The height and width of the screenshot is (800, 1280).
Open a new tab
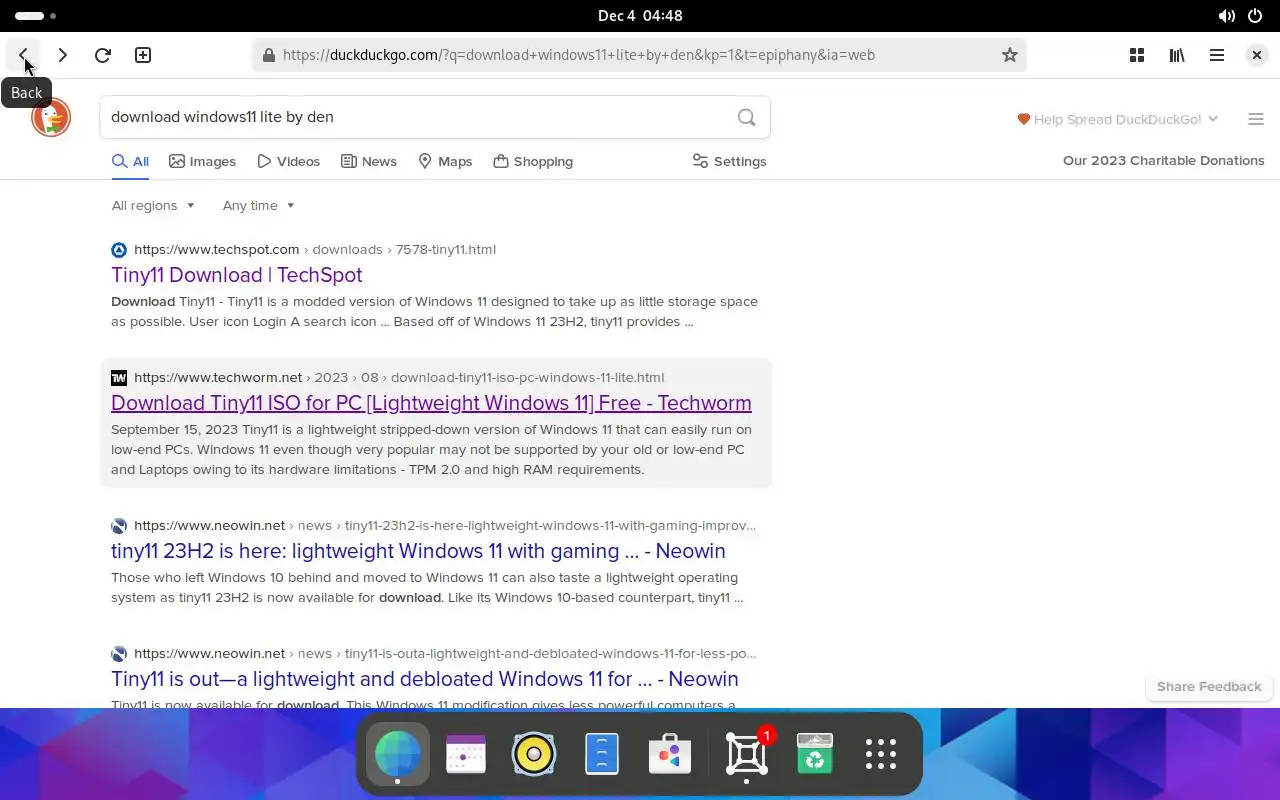click(143, 55)
